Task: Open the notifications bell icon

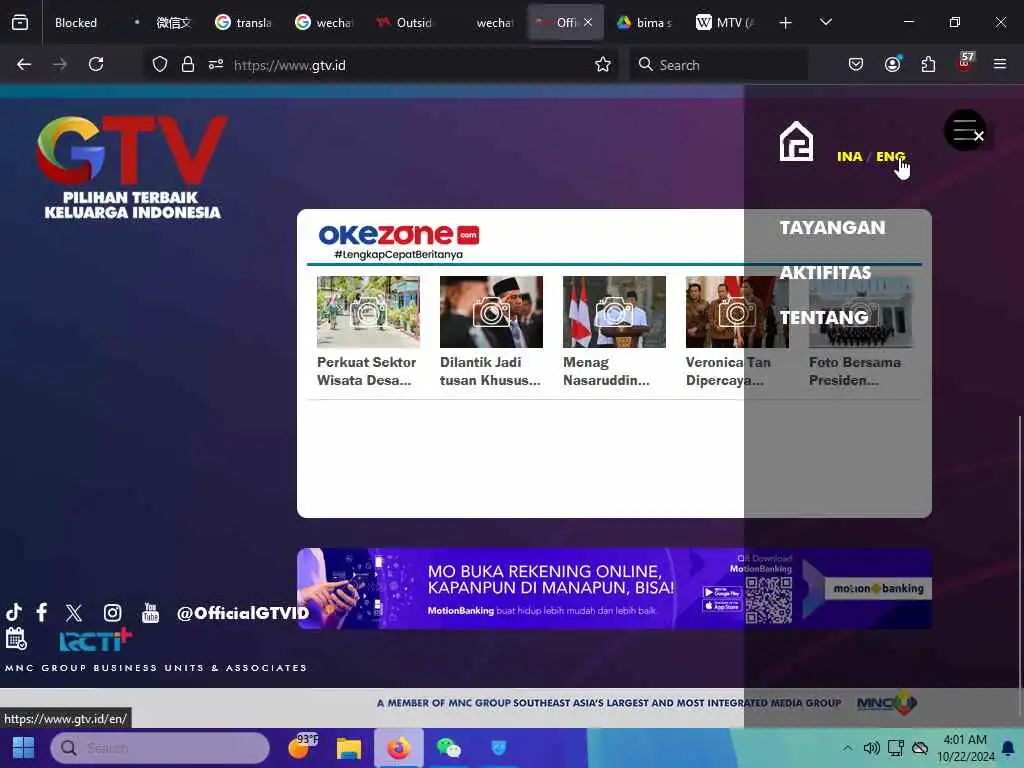Action: tap(1008, 748)
